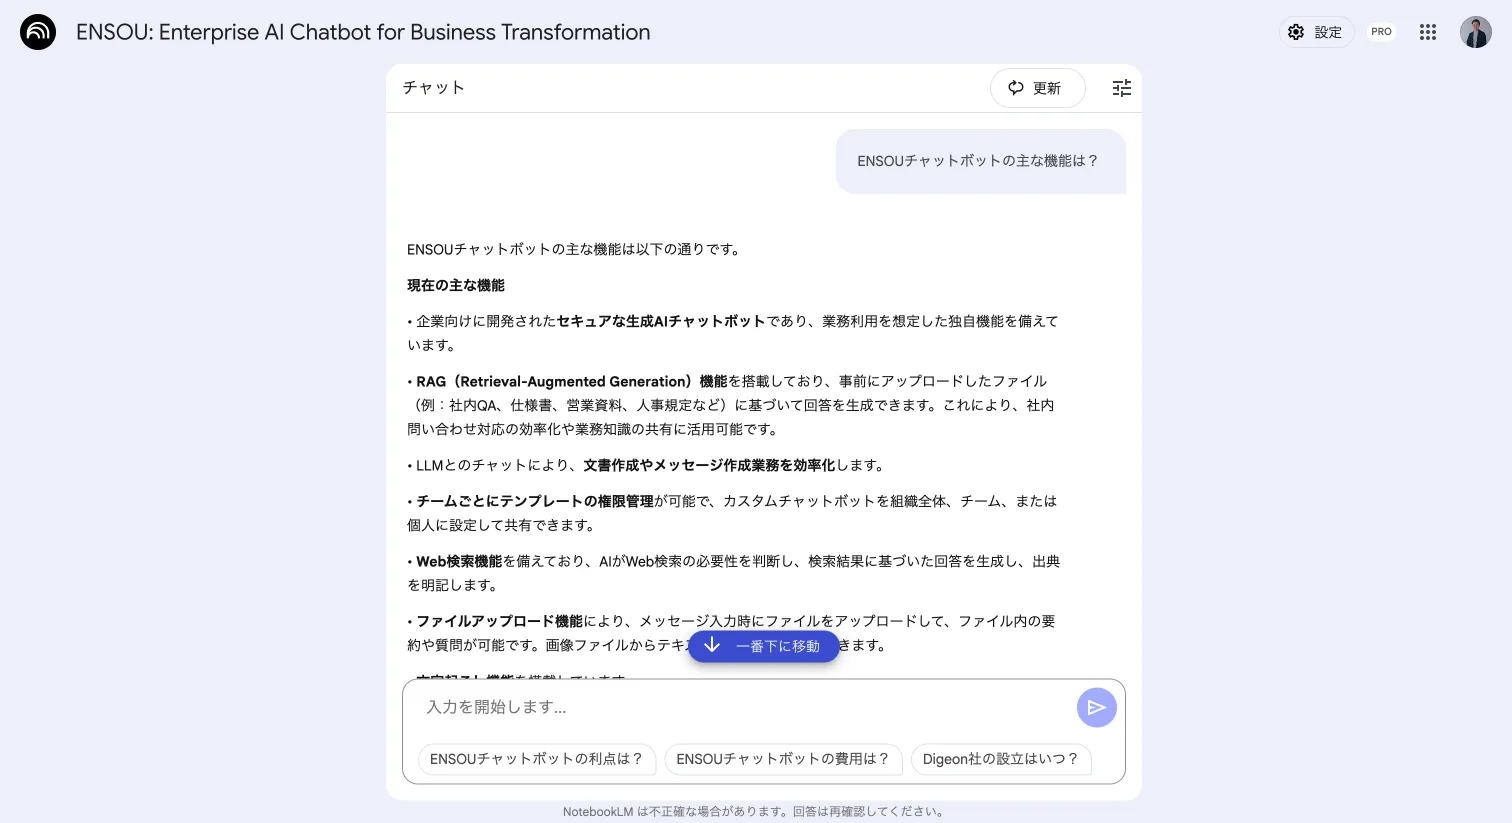Click the 更新 refresh button
Image resolution: width=1512 pixels, height=823 pixels.
(x=1037, y=88)
